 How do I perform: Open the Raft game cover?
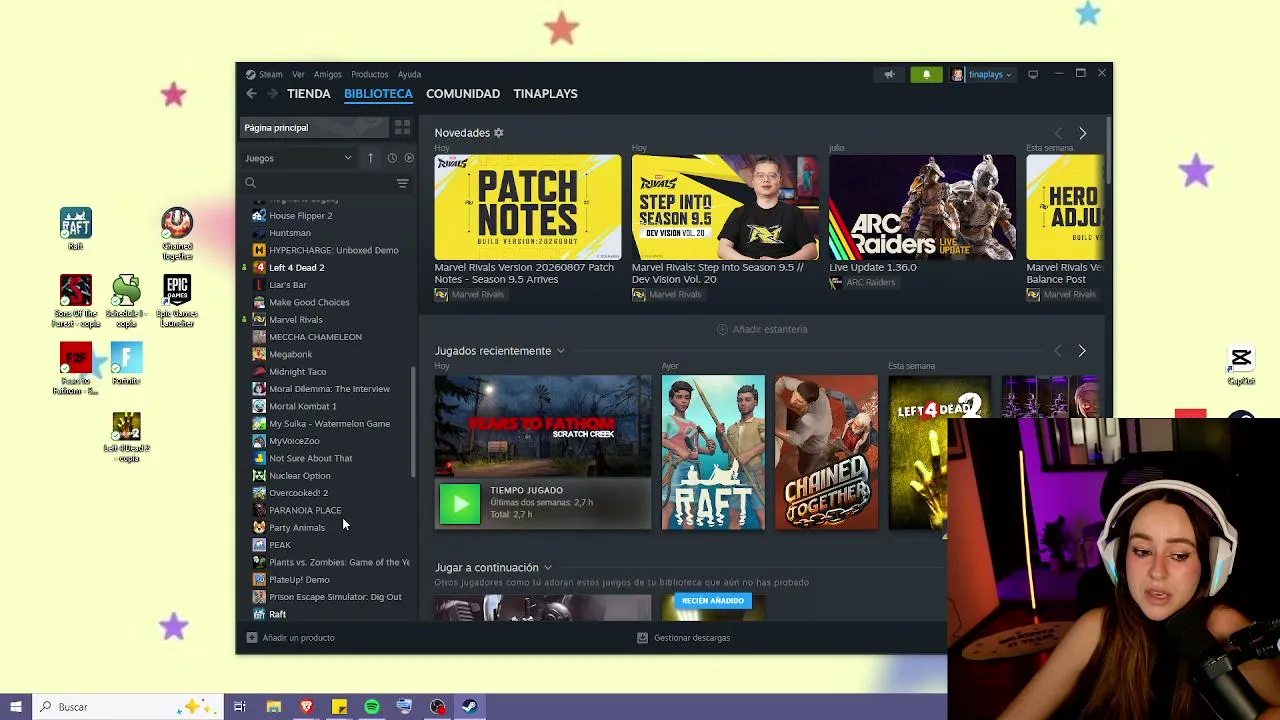713,452
